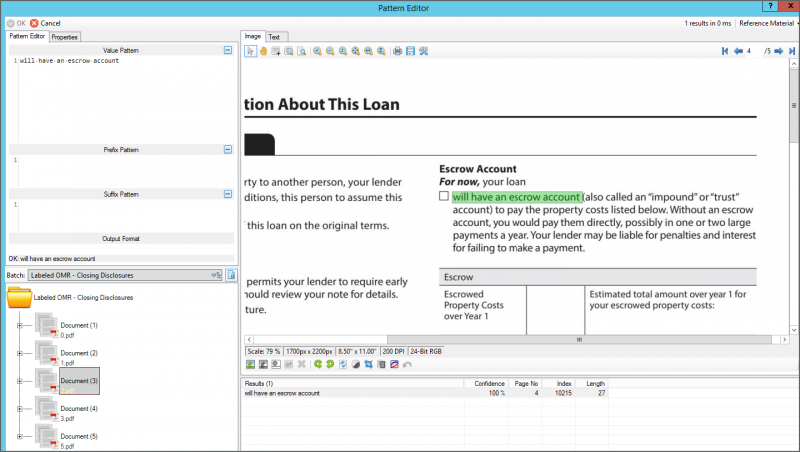Screen dimensions: 800x452
Task: Toggle the invert contrast circle icon
Action: (356, 364)
